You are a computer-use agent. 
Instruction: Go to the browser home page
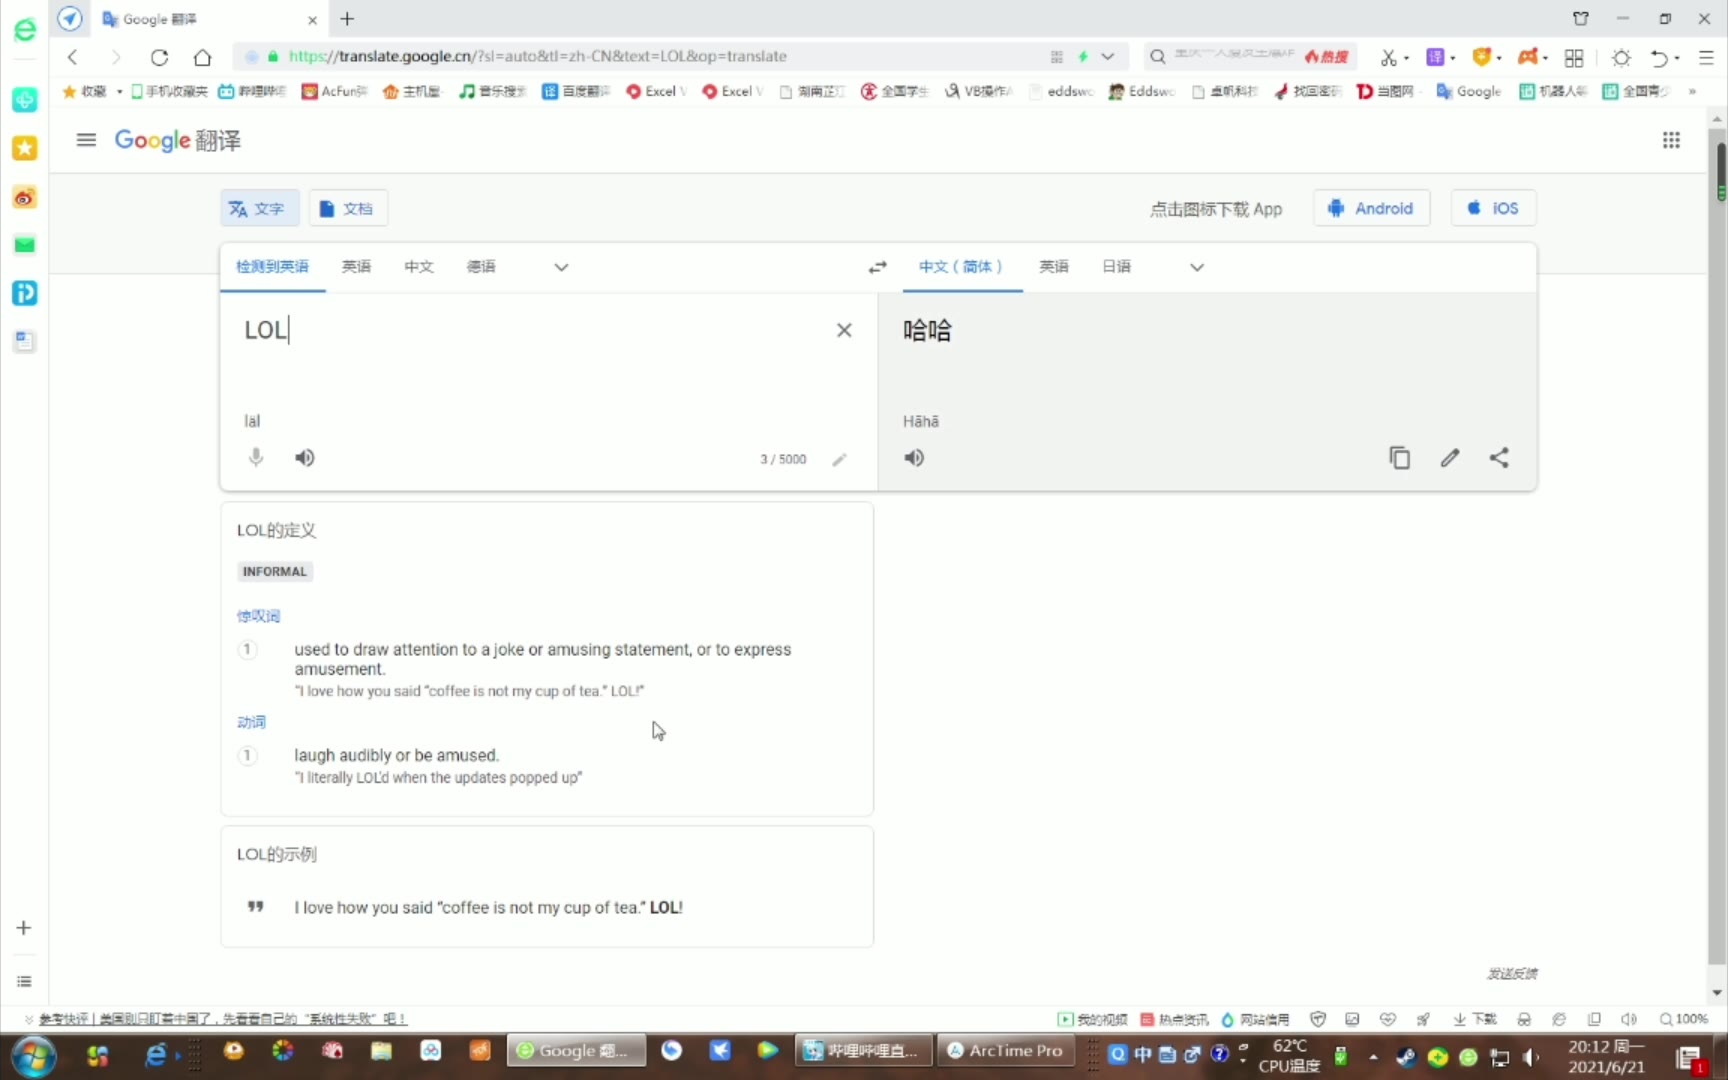(x=202, y=57)
